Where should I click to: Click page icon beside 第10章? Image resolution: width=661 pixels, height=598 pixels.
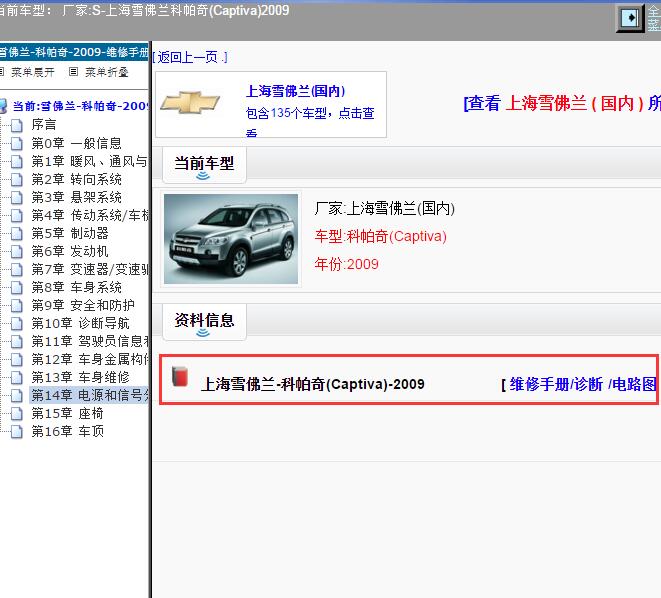[16, 324]
